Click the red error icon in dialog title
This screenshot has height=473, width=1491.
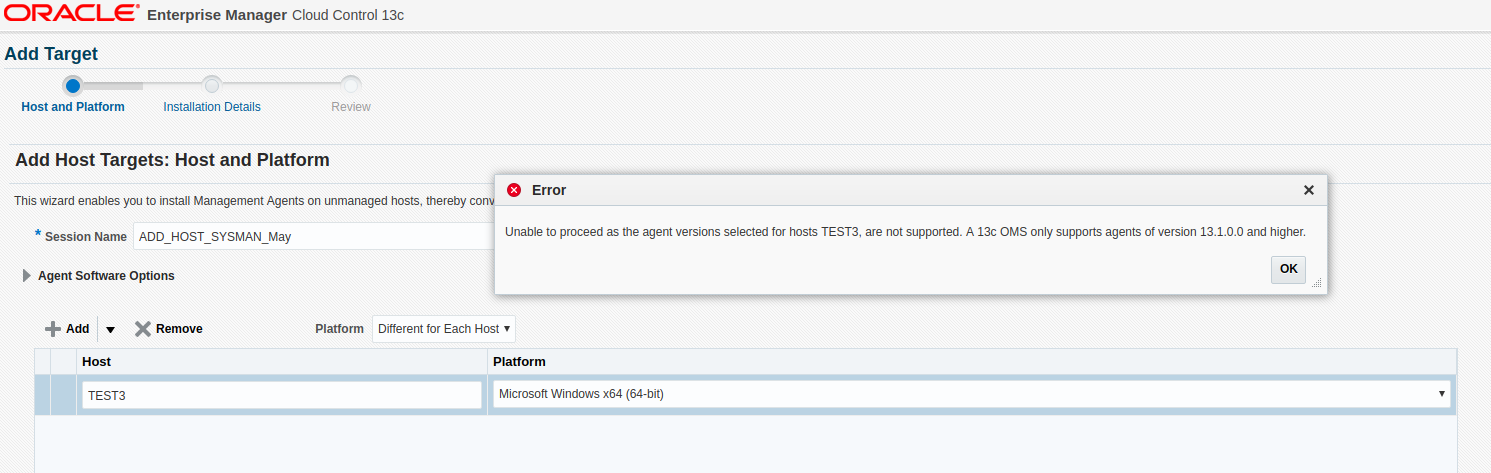pyautogui.click(x=514, y=190)
